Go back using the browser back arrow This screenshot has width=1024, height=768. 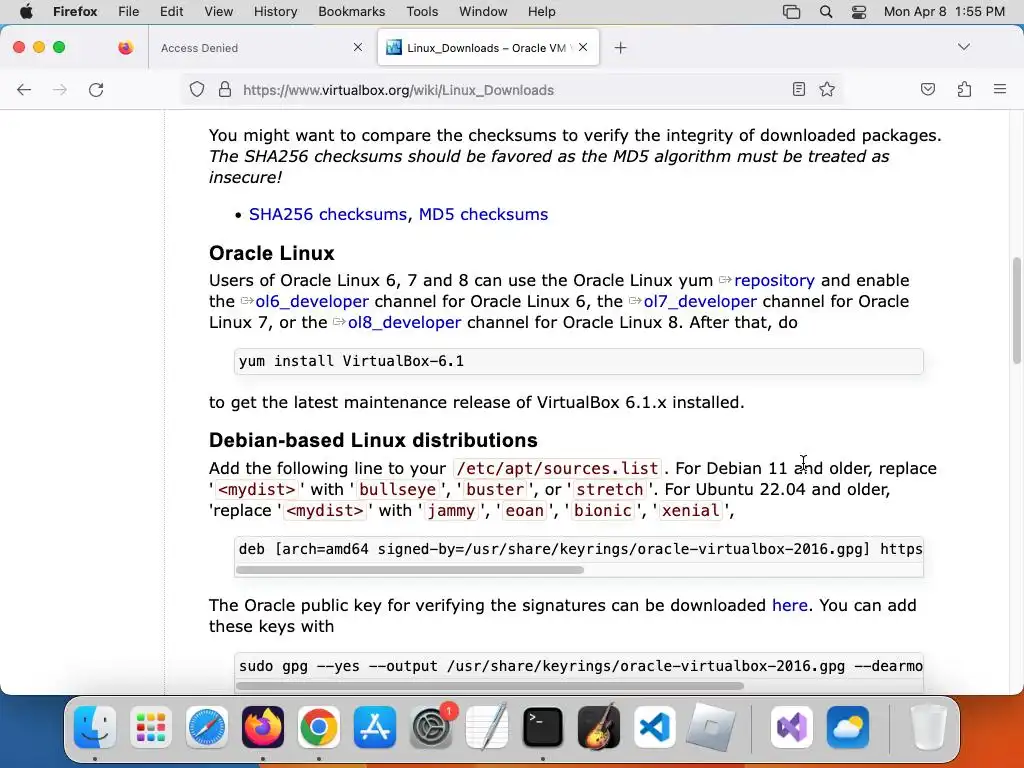tap(24, 89)
